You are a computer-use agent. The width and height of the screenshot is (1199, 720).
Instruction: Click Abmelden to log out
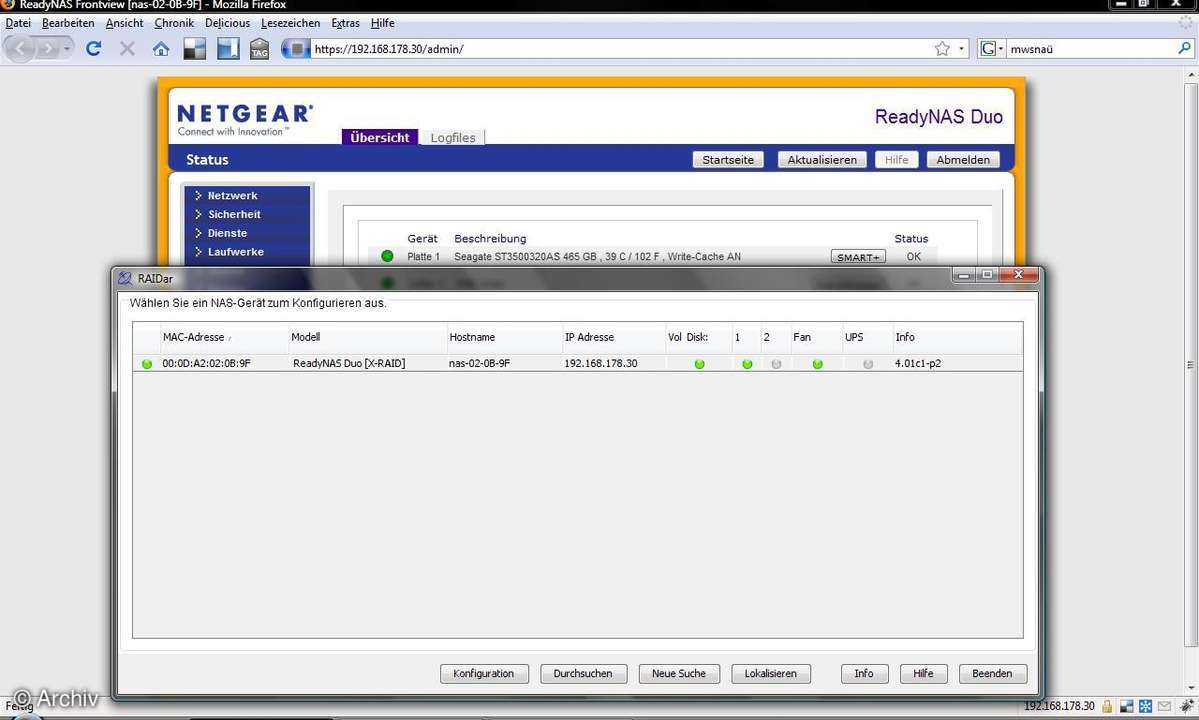coord(963,160)
